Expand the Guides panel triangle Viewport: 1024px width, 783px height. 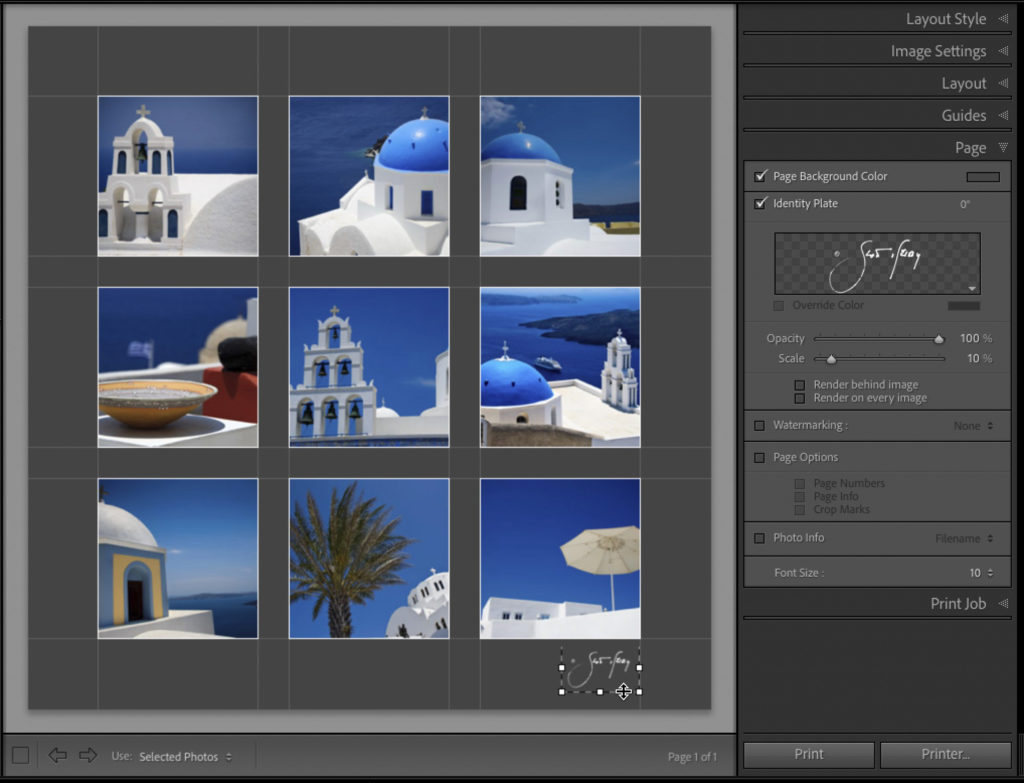tap(1003, 115)
